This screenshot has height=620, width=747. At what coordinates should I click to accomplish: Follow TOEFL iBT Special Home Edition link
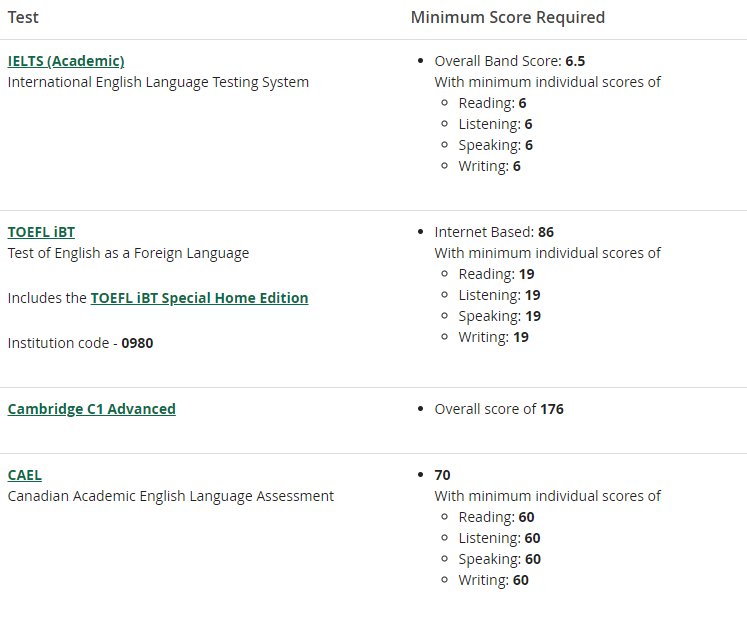click(x=199, y=298)
